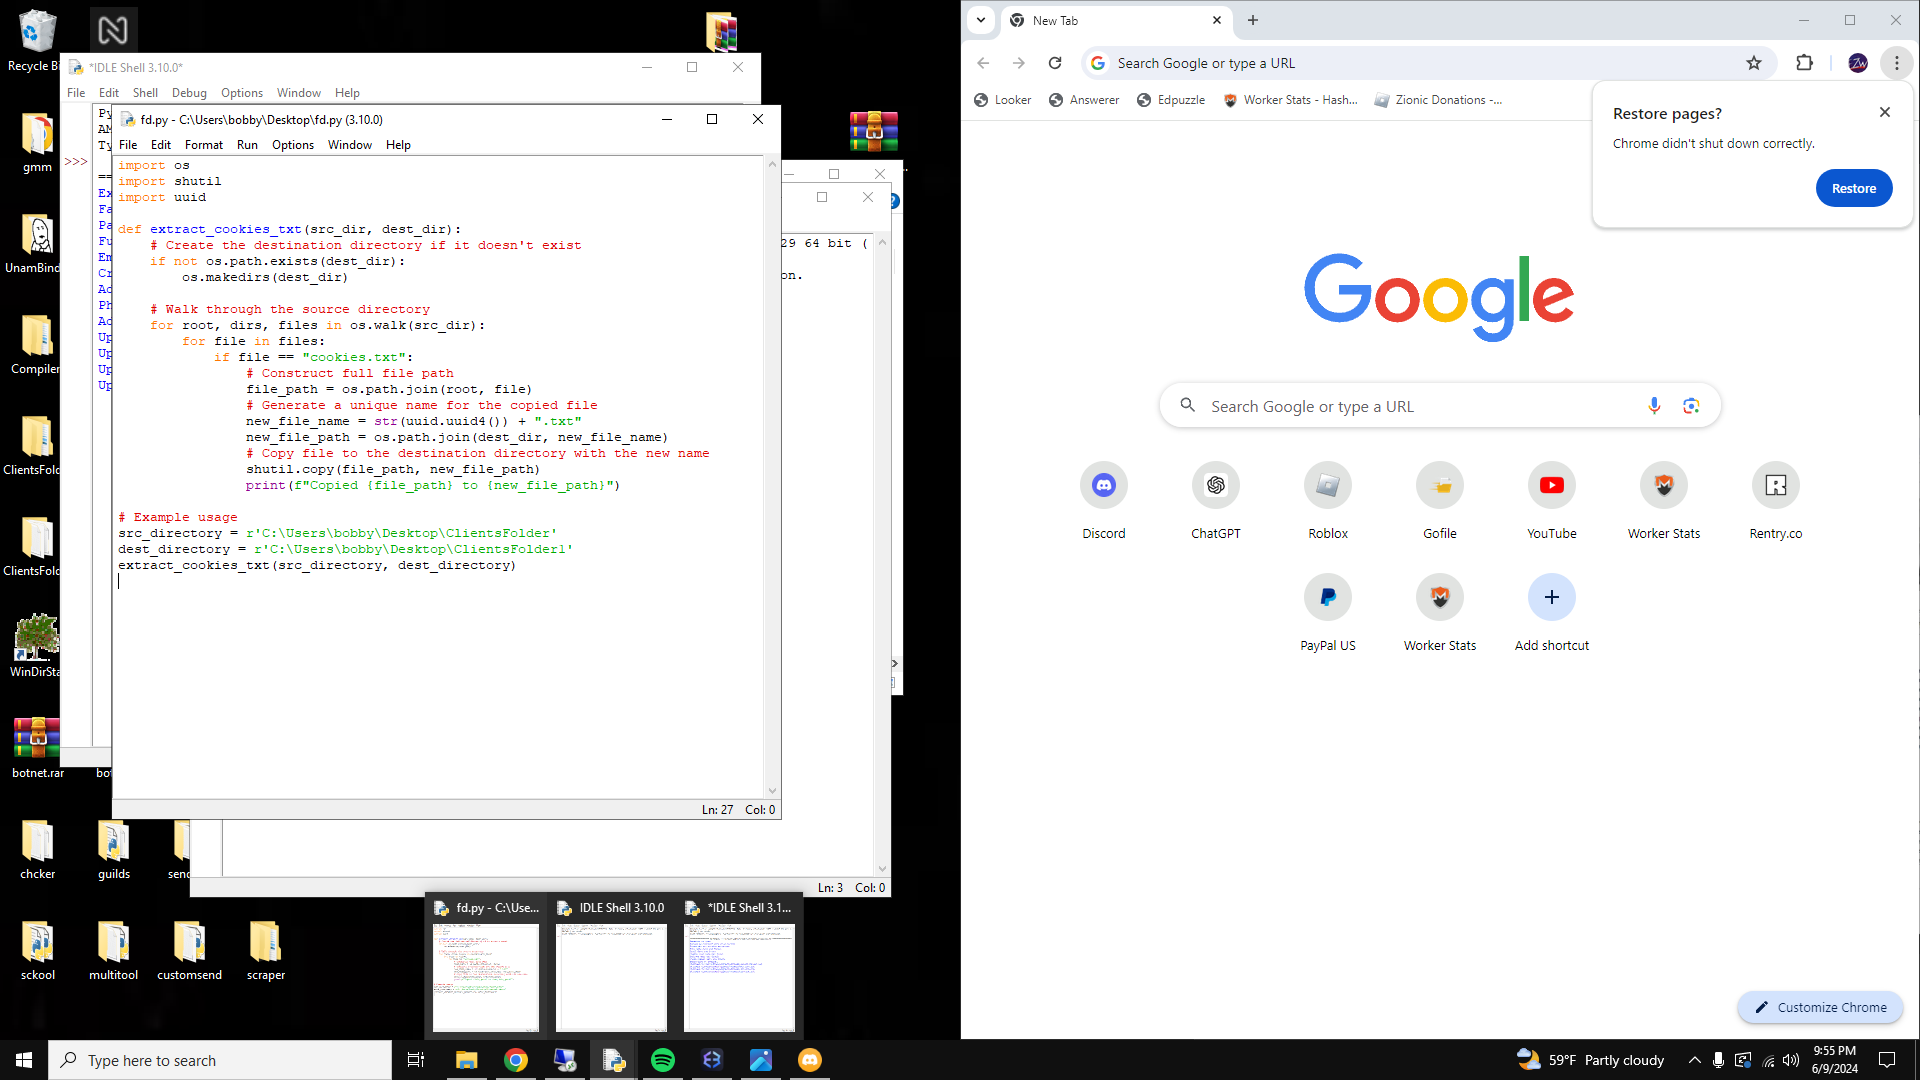1920x1080 pixels.
Task: Dismiss the Restore pages popup
Action: (1884, 112)
